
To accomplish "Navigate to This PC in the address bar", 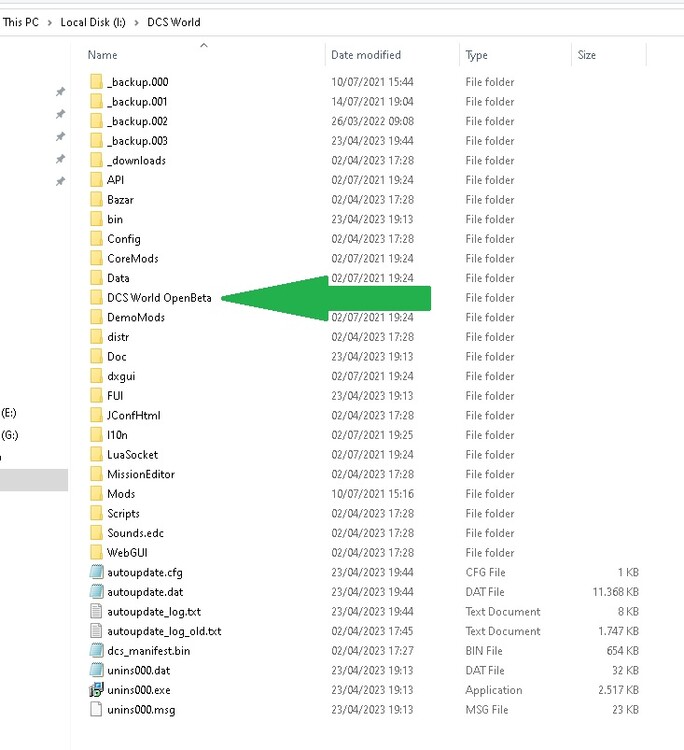I will pyautogui.click(x=21, y=22).
